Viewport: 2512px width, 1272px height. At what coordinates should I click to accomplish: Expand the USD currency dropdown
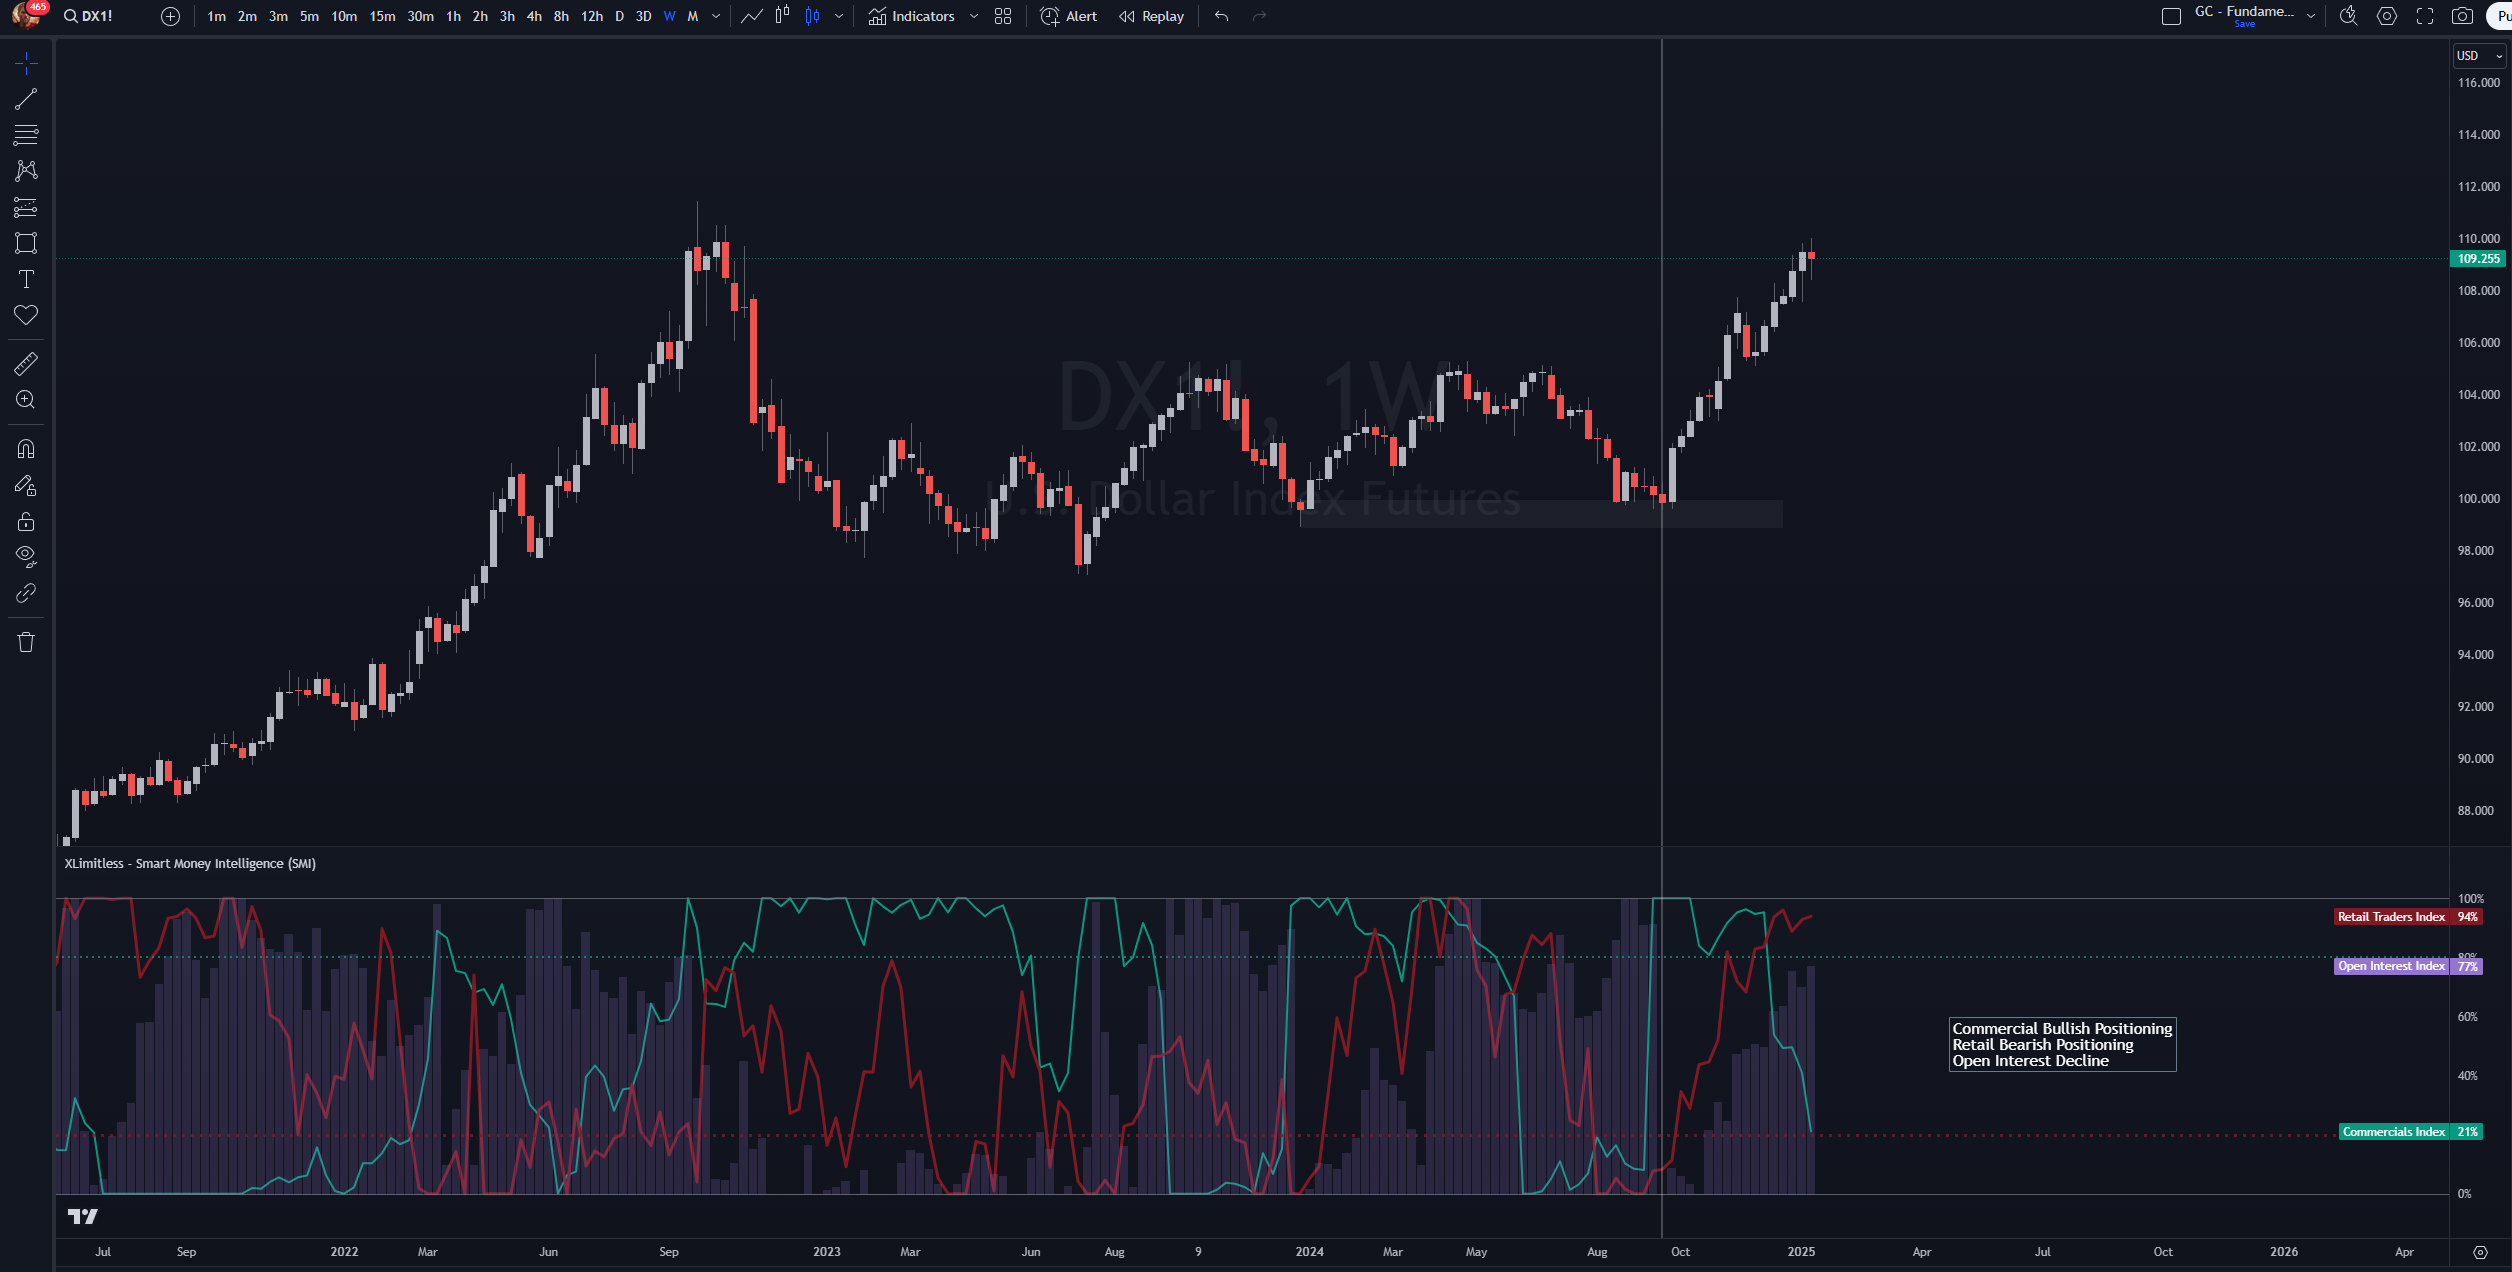pos(2478,56)
